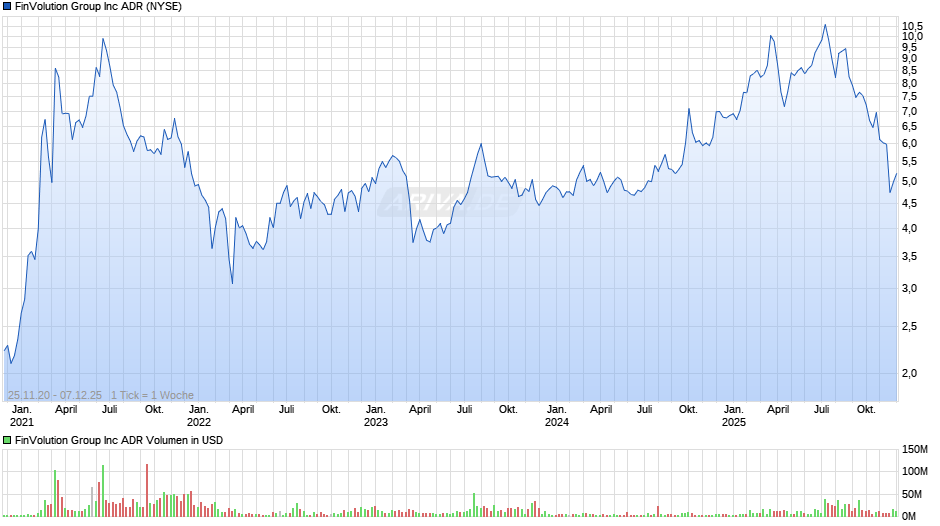The height and width of the screenshot is (526, 940).
Task: Click the '10,0' price axis label
Action: tap(912, 37)
